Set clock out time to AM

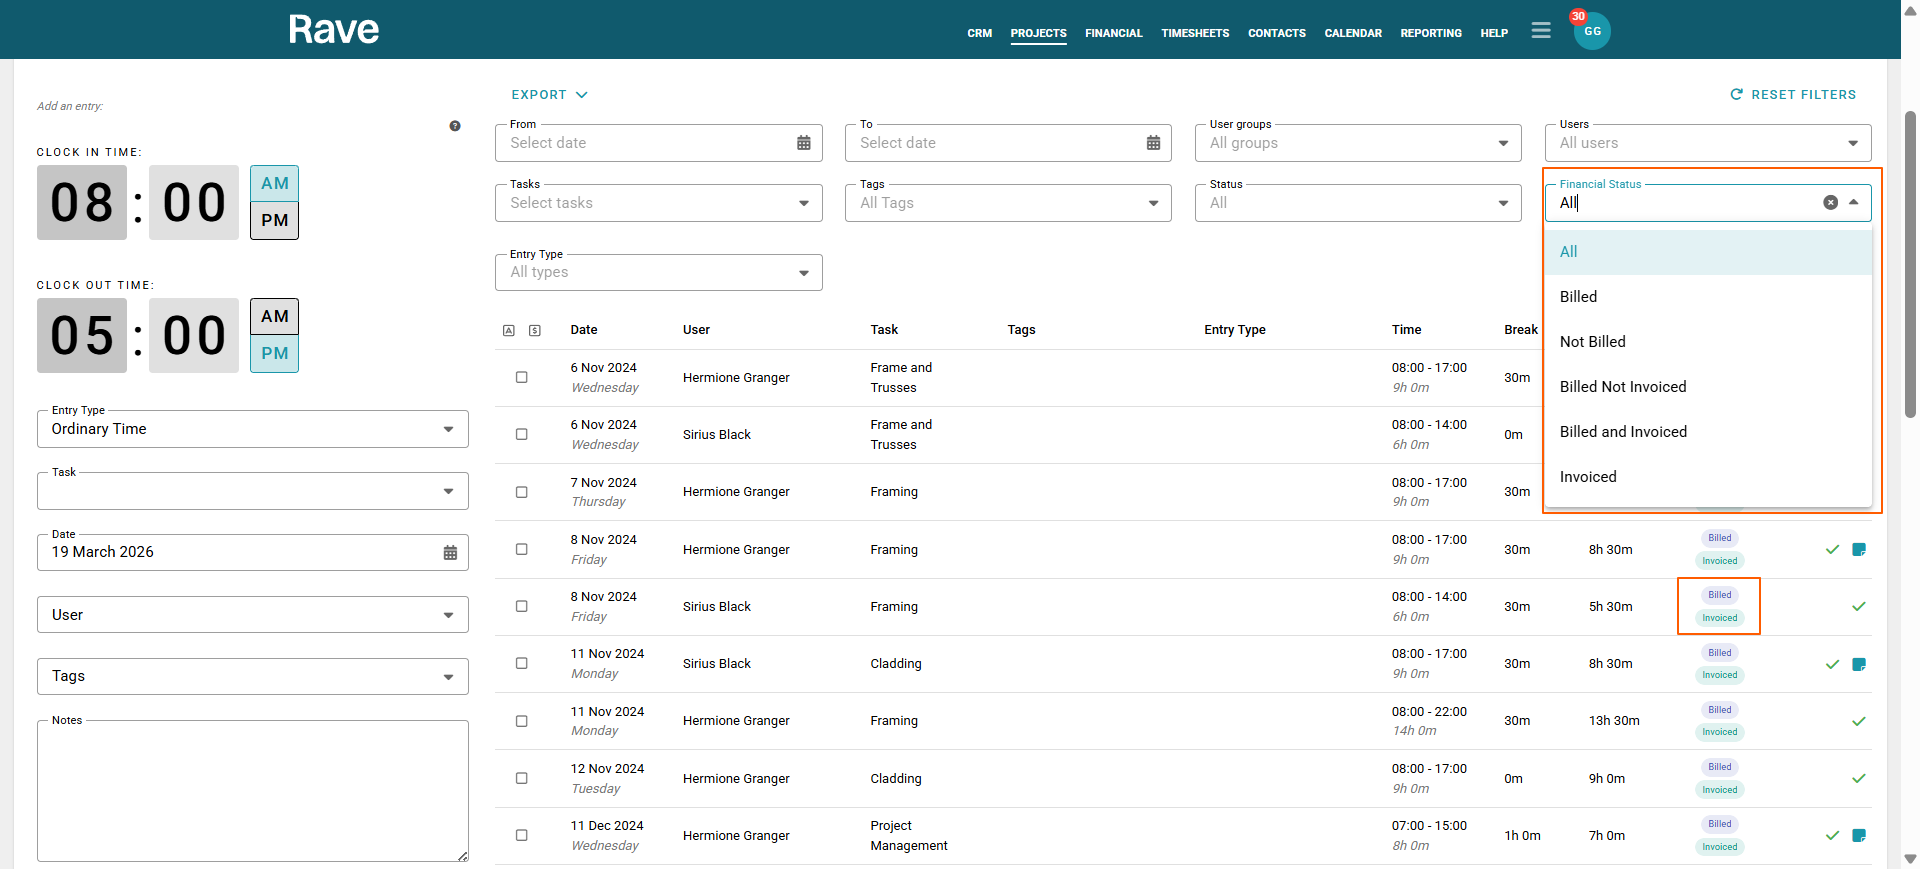coord(274,316)
